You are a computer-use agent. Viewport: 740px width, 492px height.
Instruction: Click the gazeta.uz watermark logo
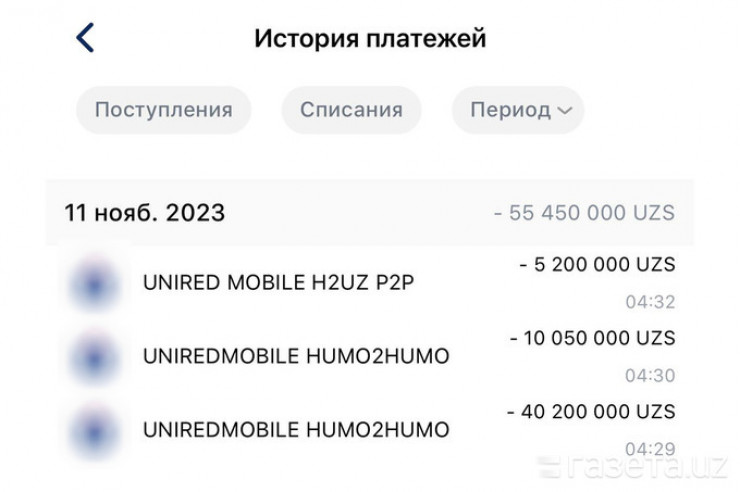(631, 465)
